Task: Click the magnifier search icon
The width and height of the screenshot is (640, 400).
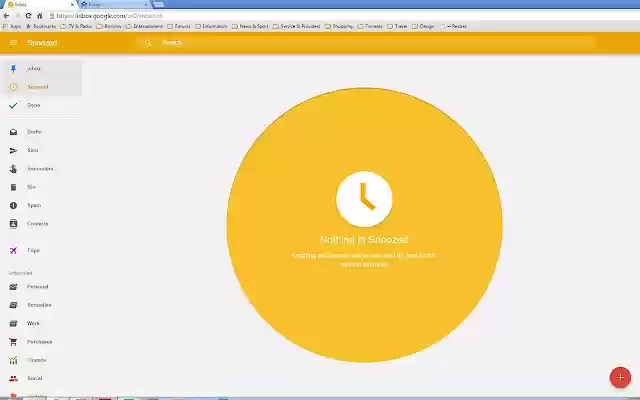Action: (148, 43)
